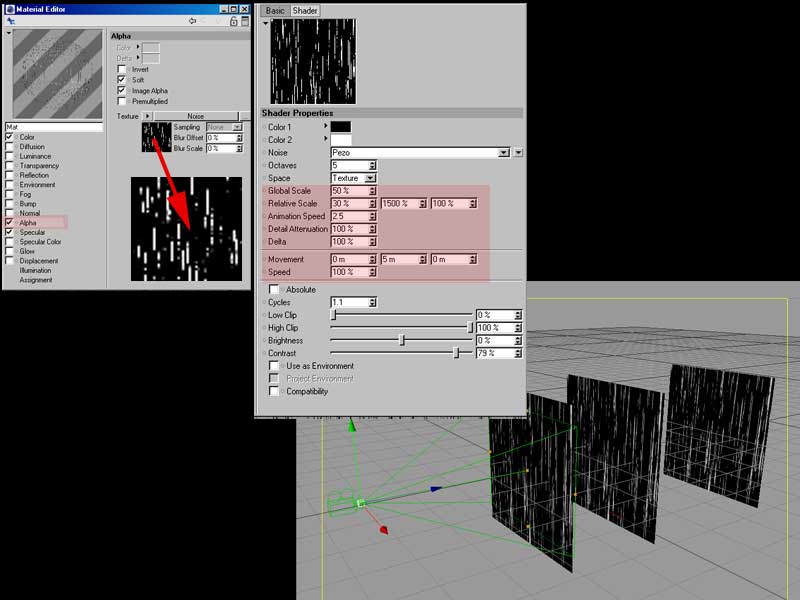Image resolution: width=800 pixels, height=600 pixels.
Task: Select the Color channel label
Action: (x=27, y=137)
